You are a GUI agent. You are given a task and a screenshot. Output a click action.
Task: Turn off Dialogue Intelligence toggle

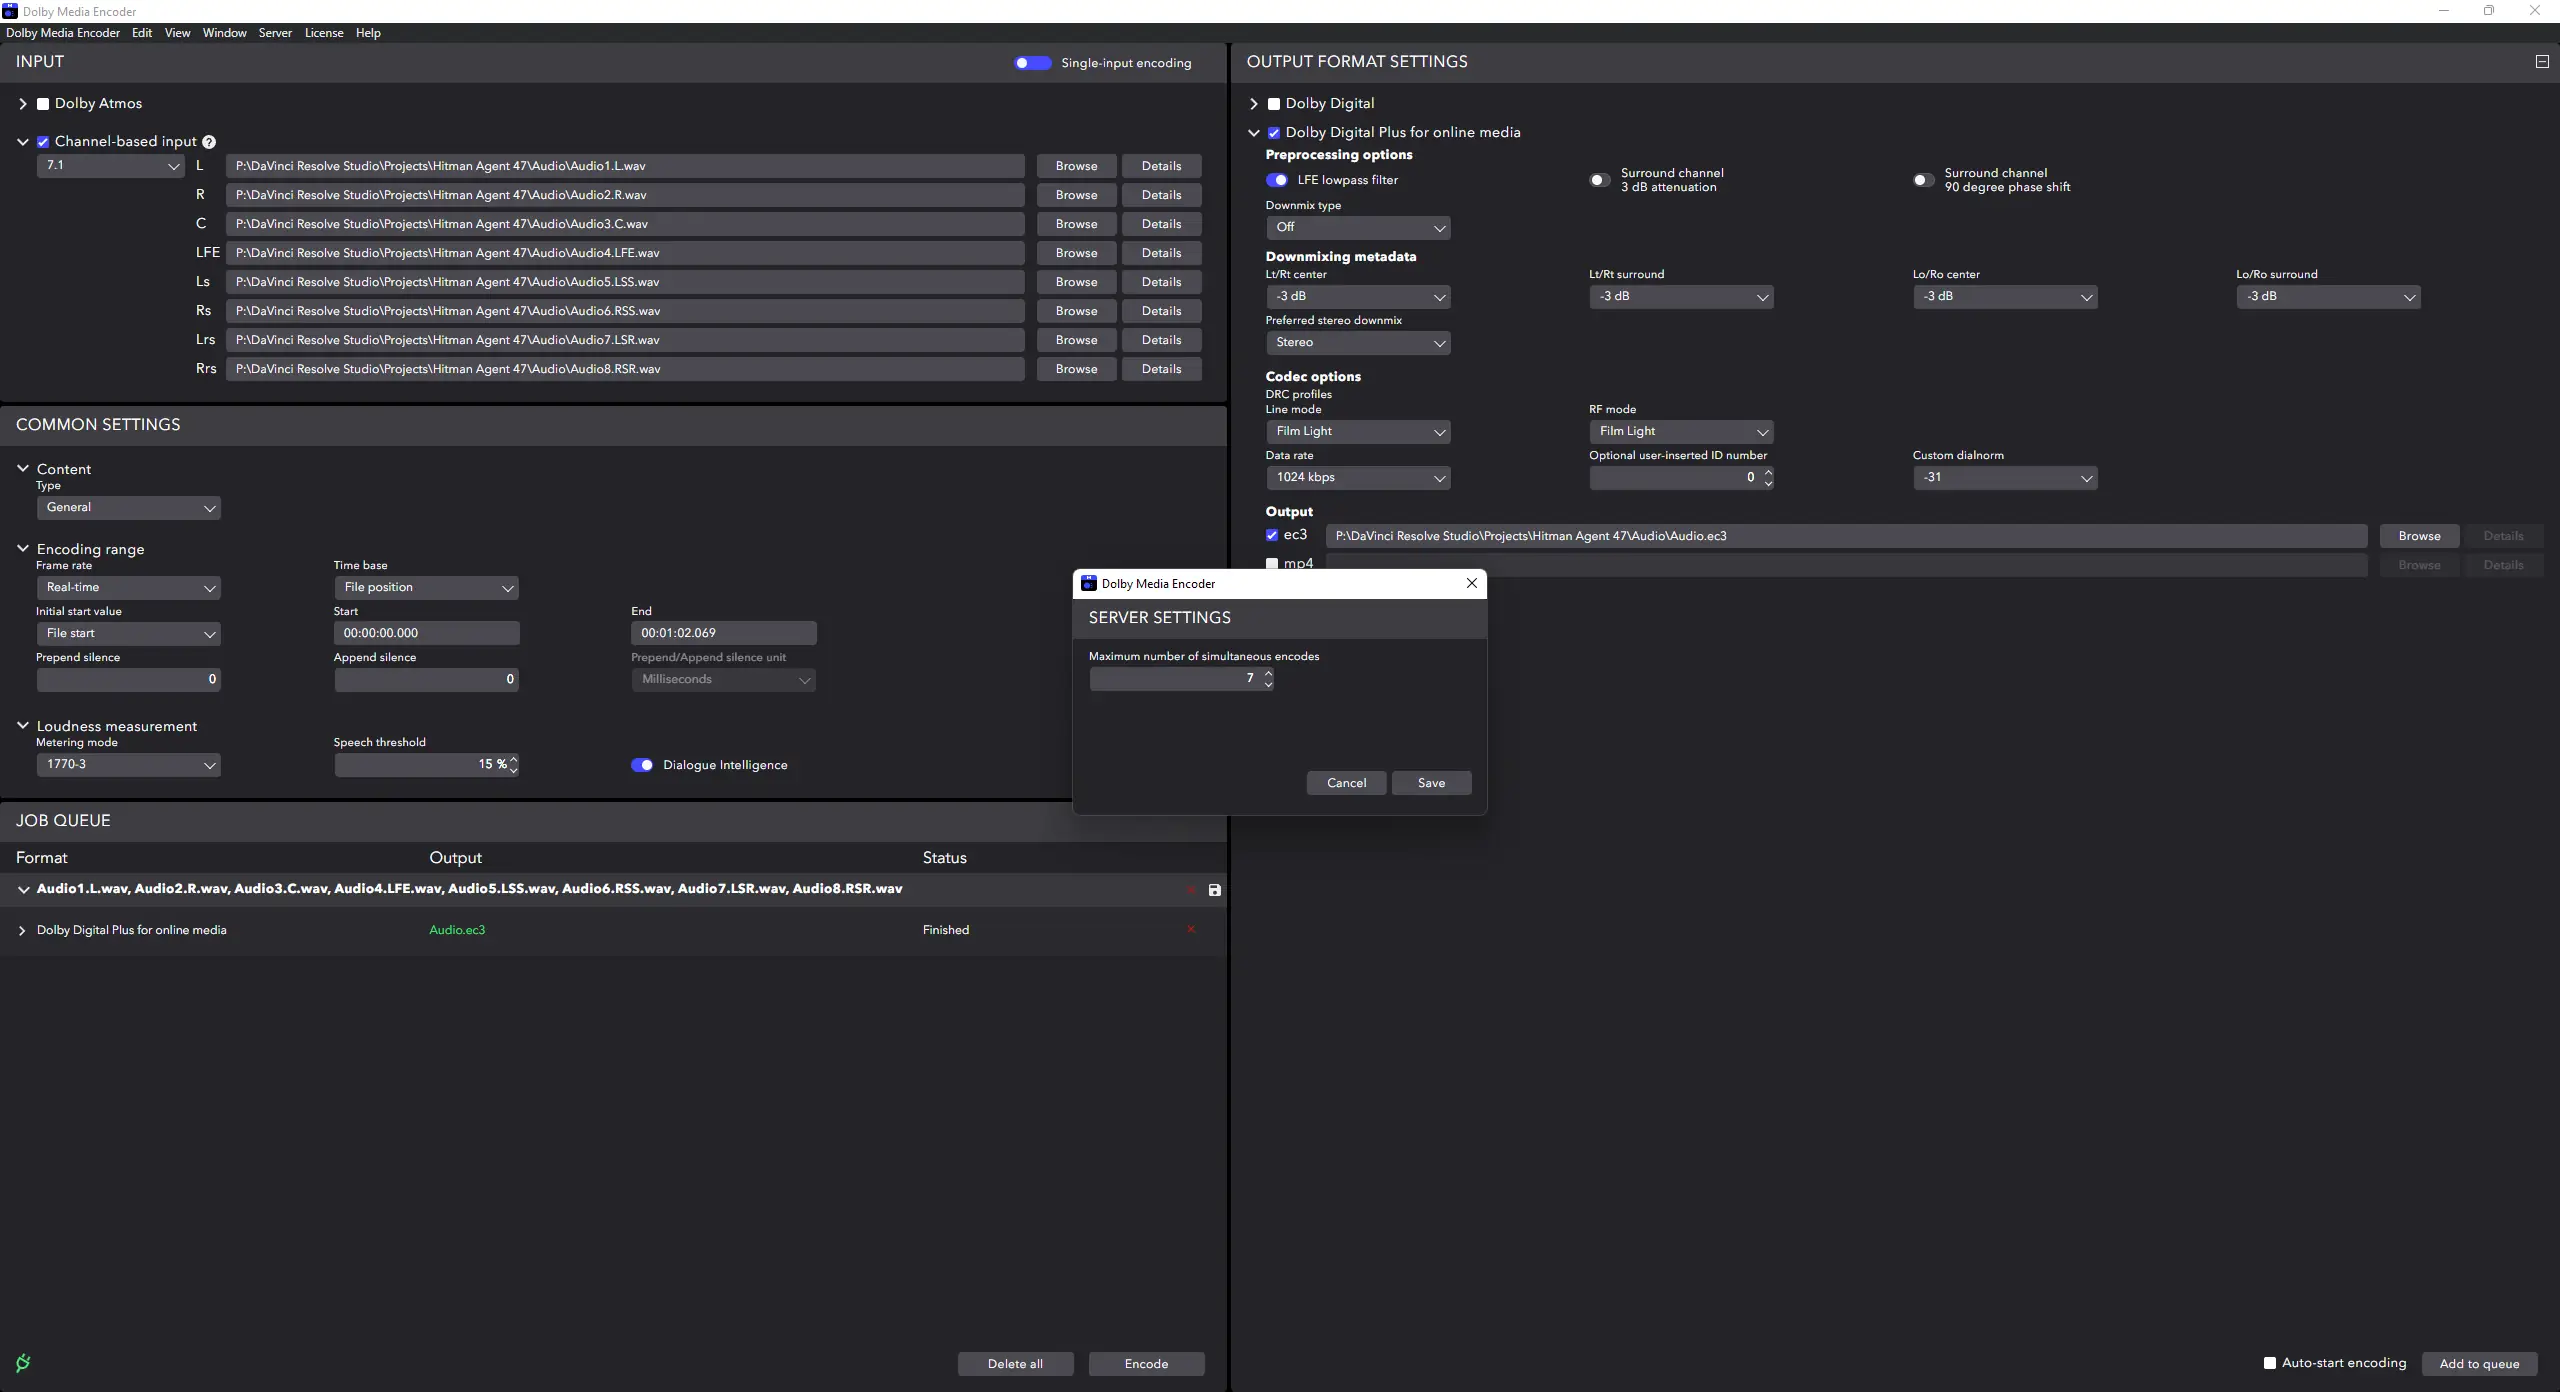642,765
